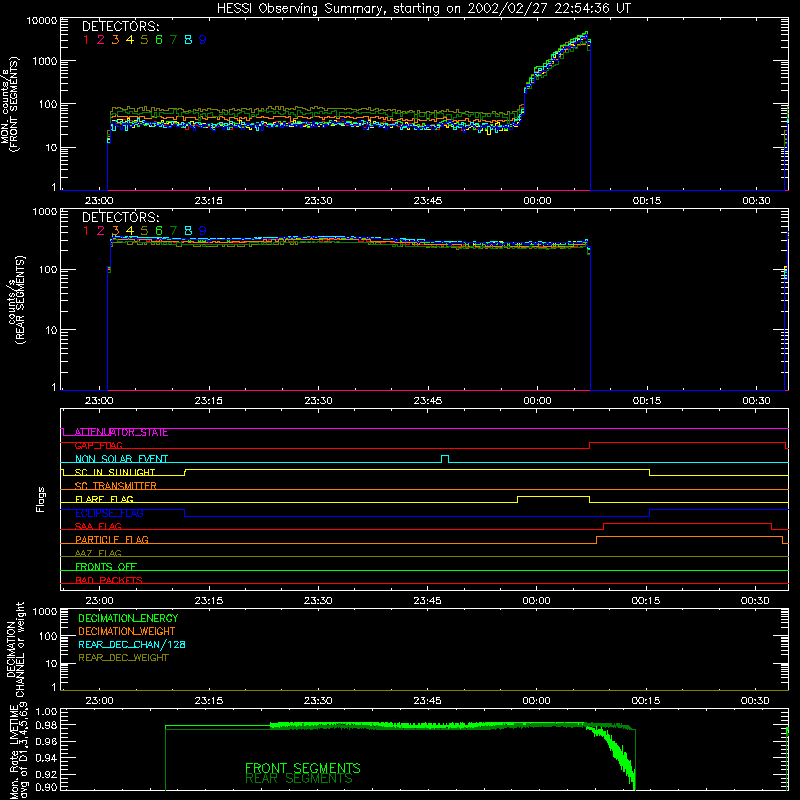Pick detector 5 in the rear segments legend

point(144,231)
